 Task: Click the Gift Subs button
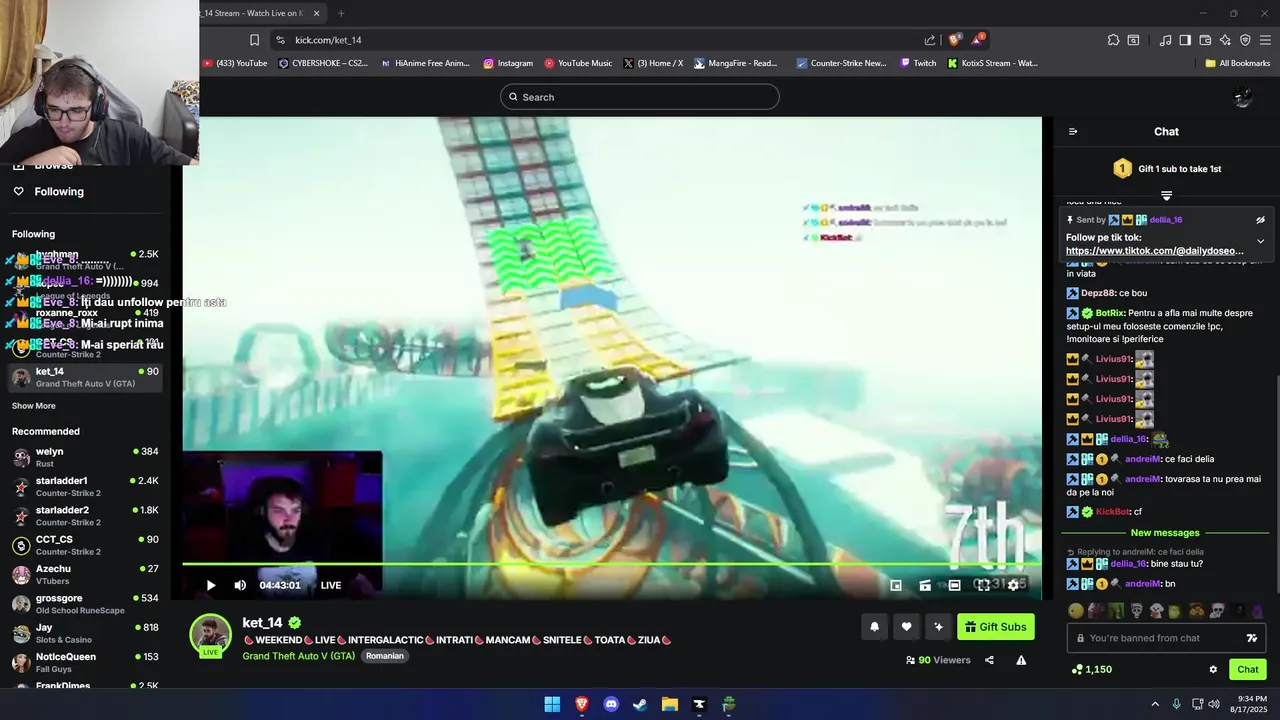point(996,627)
